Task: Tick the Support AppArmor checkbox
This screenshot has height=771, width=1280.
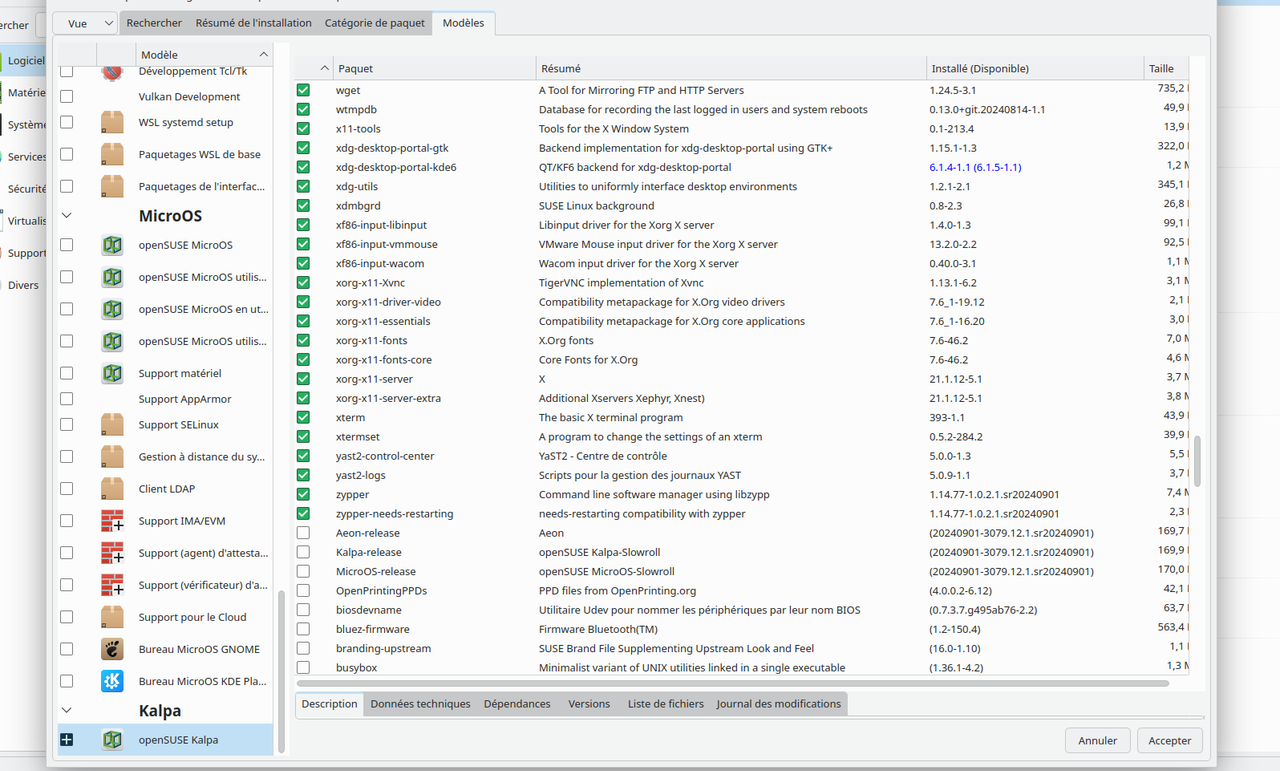Action: point(67,399)
